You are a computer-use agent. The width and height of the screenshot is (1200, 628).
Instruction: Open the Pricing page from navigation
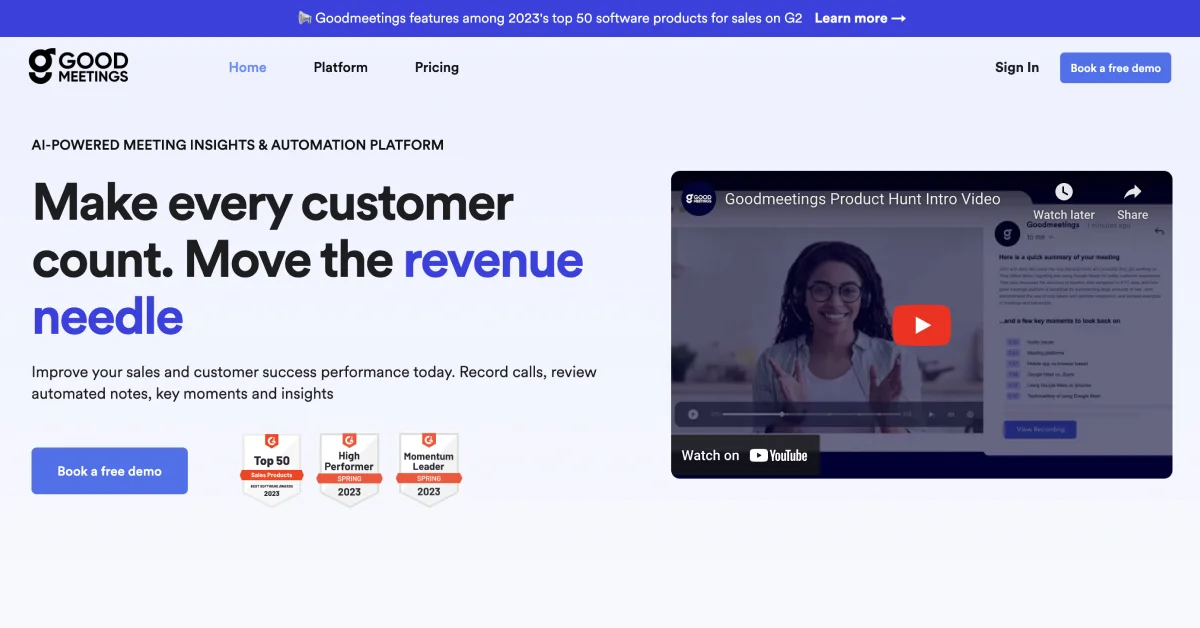[x=437, y=68]
